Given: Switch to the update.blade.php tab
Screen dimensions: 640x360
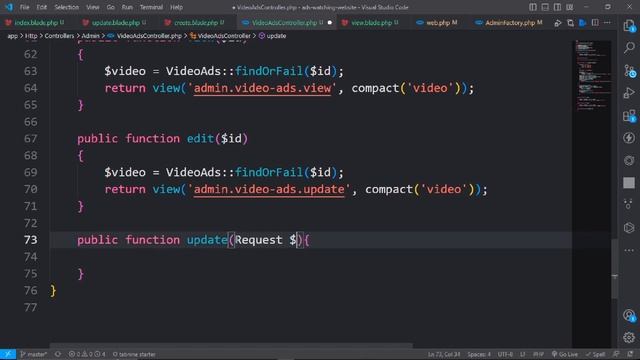Looking at the screenshot, I should [116, 23].
